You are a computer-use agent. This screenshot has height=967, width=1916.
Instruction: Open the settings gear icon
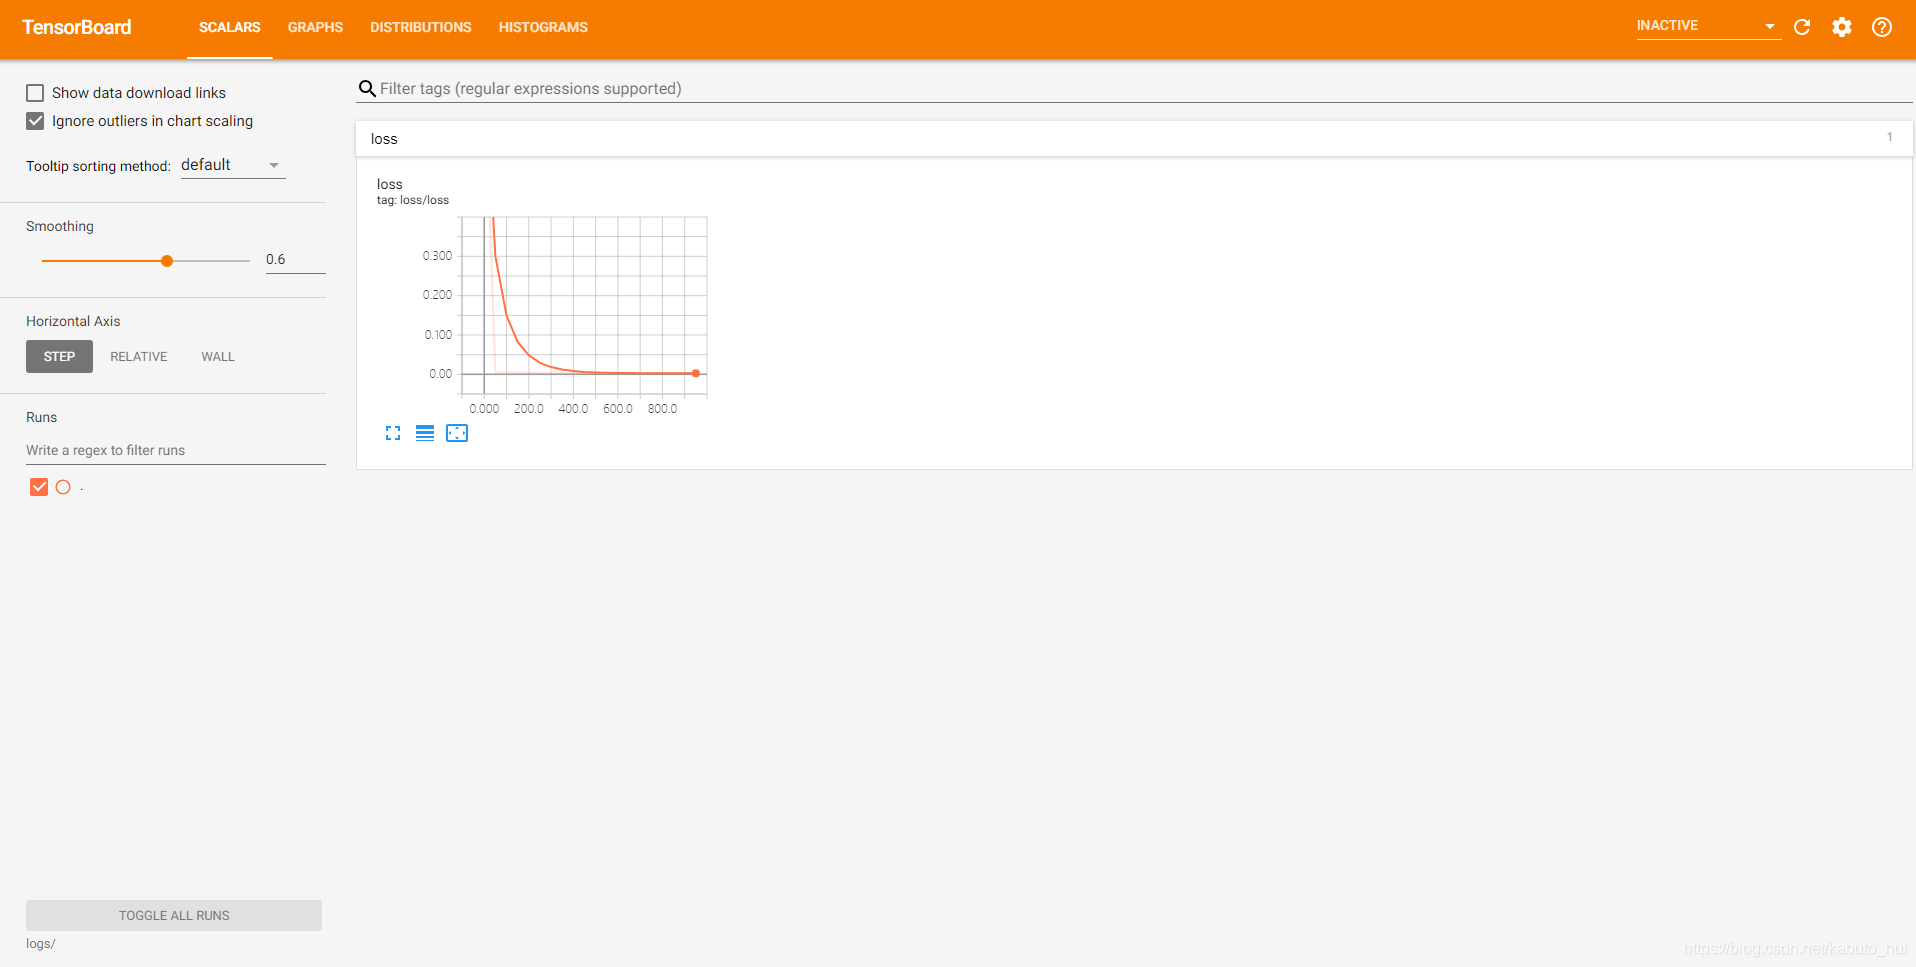coord(1842,27)
